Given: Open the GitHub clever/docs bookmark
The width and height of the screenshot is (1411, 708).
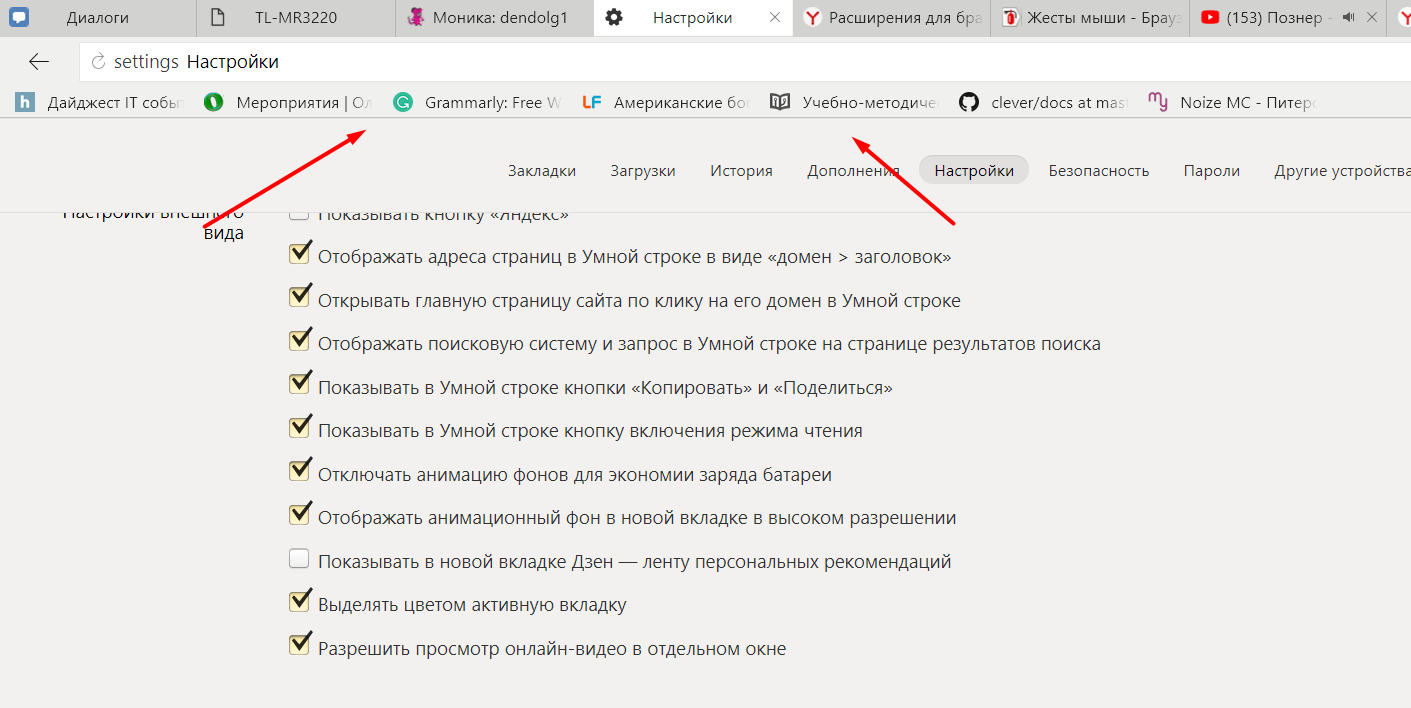Looking at the screenshot, I should click(1043, 102).
